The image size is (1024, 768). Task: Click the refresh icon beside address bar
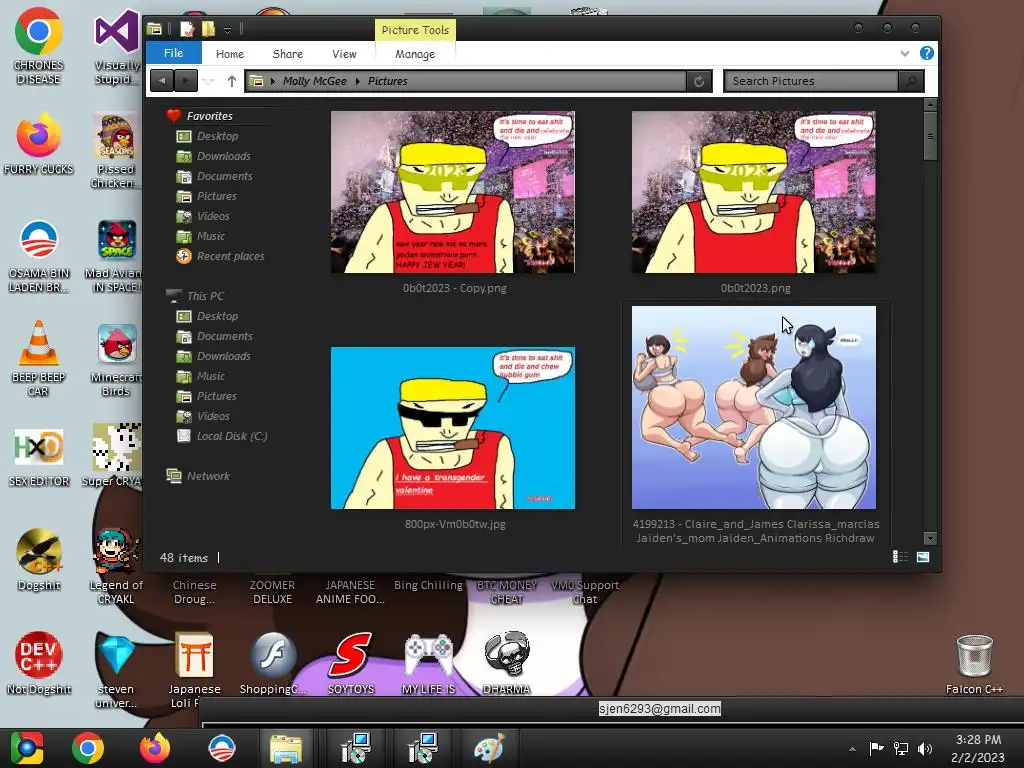click(x=699, y=81)
